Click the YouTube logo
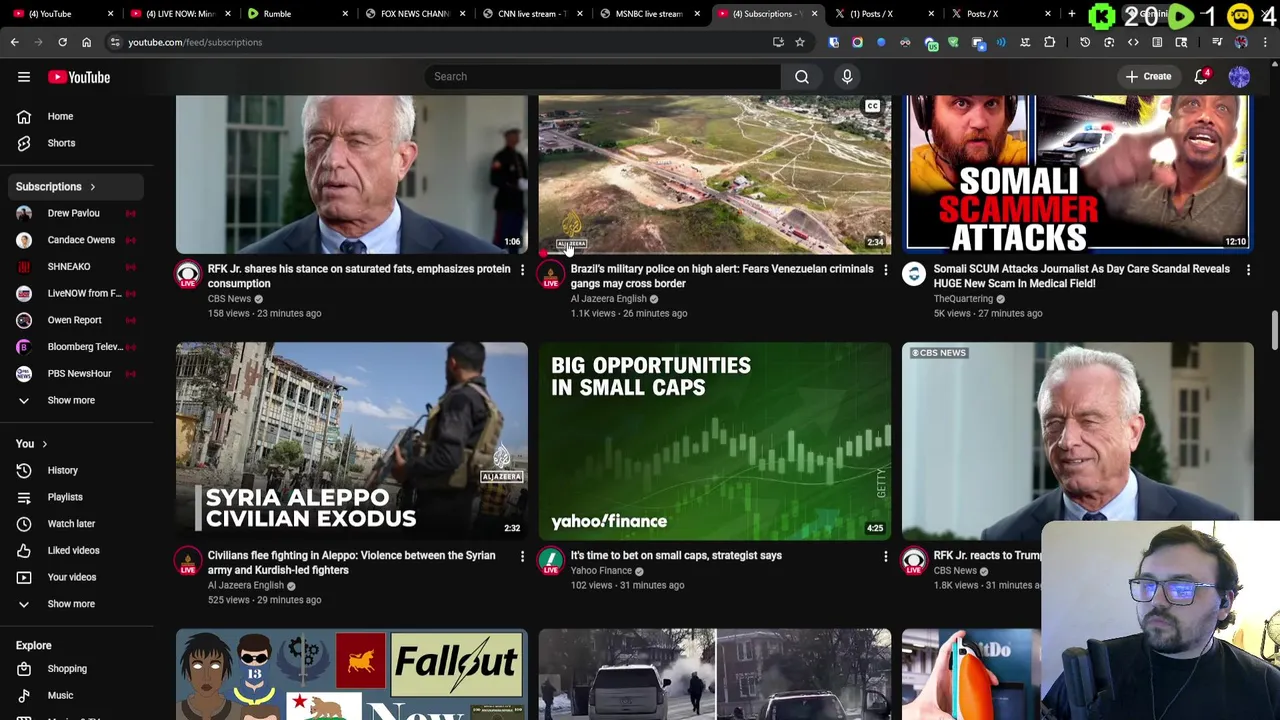 pos(79,77)
